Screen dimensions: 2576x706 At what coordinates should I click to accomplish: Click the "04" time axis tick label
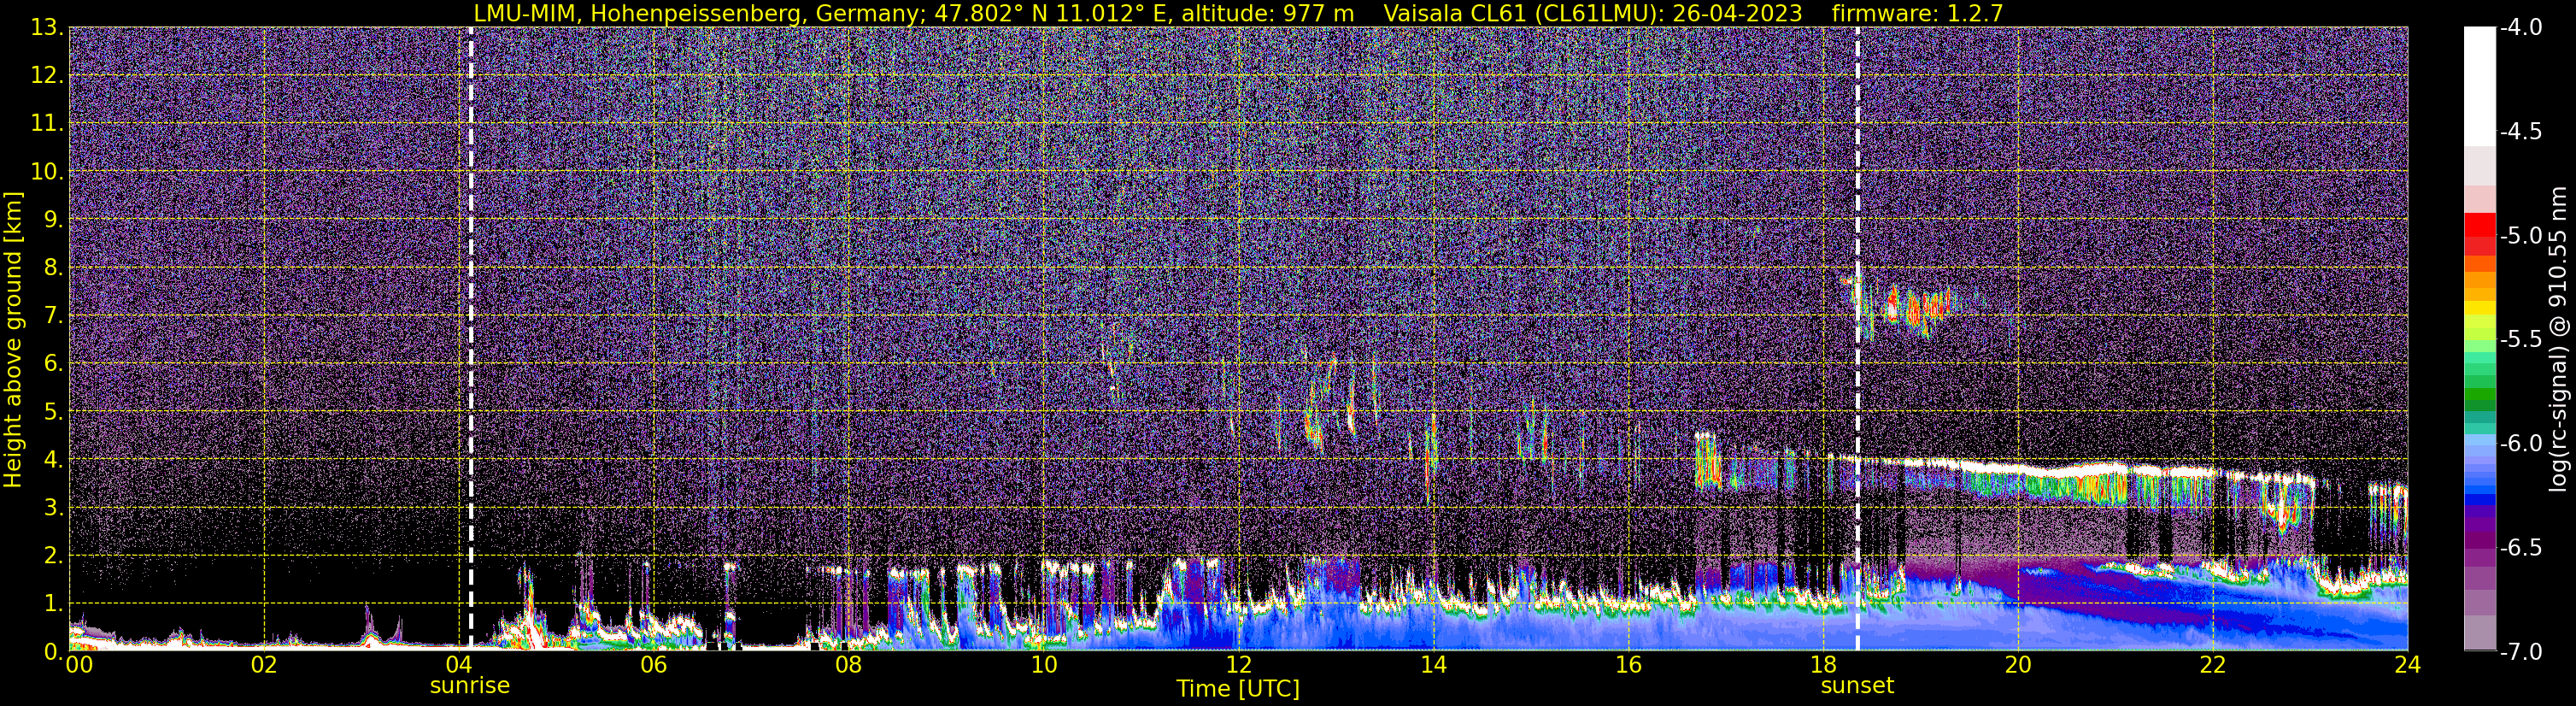(459, 665)
